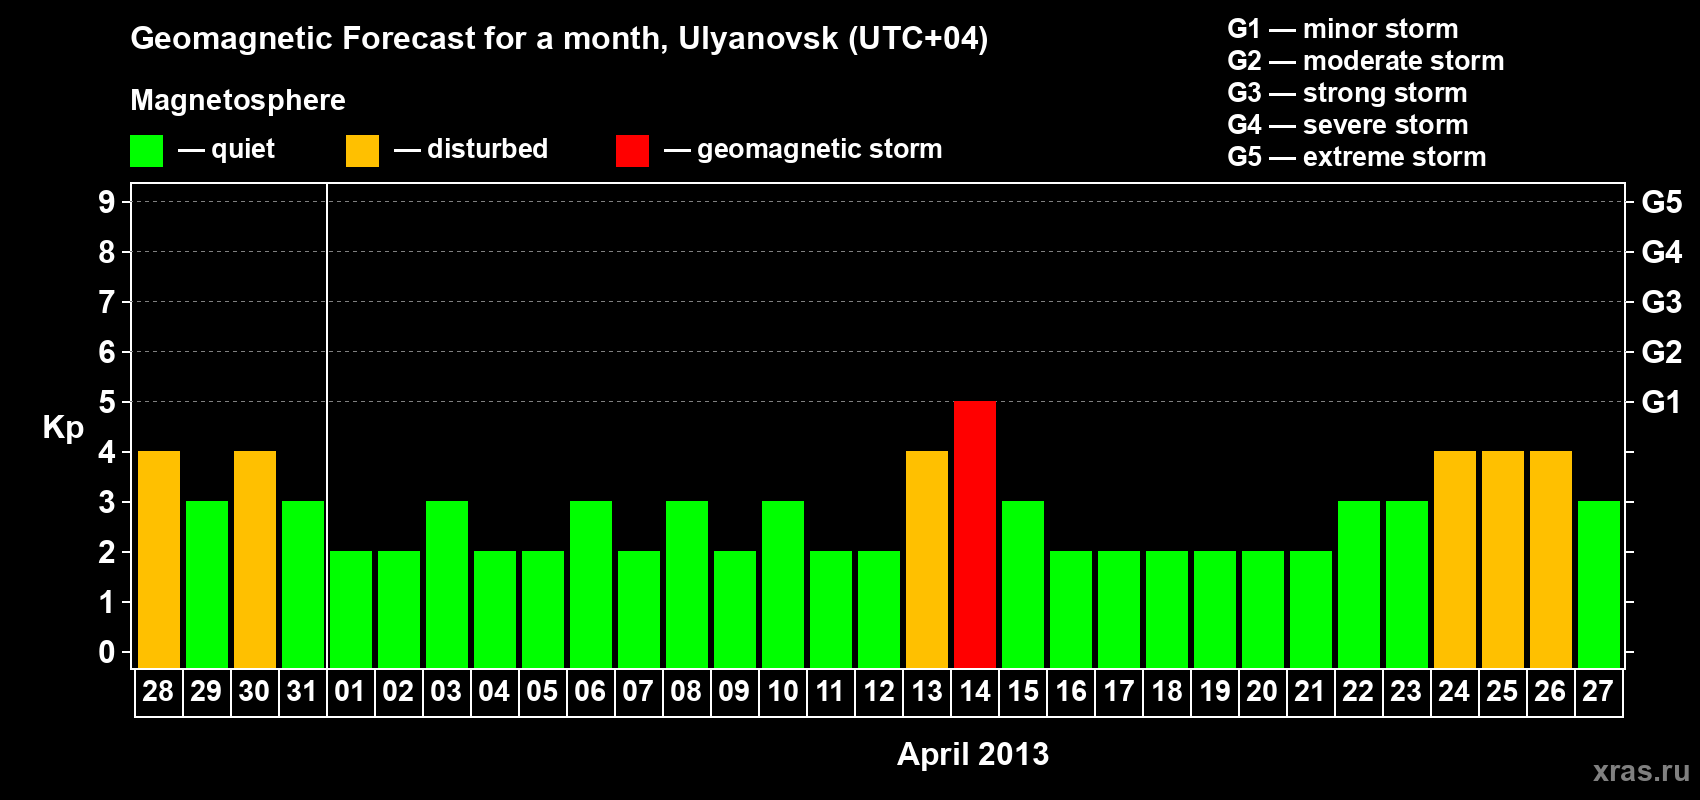Image resolution: width=1700 pixels, height=800 pixels.
Task: Click the April 2013 month label
Action: (973, 754)
